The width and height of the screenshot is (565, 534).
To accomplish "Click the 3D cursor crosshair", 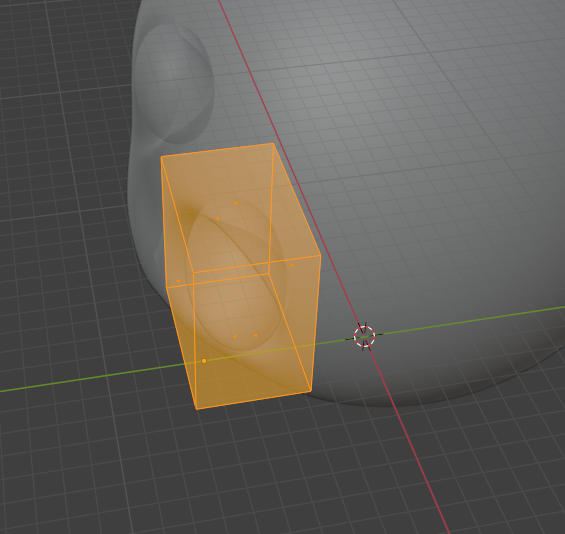I will click(364, 336).
